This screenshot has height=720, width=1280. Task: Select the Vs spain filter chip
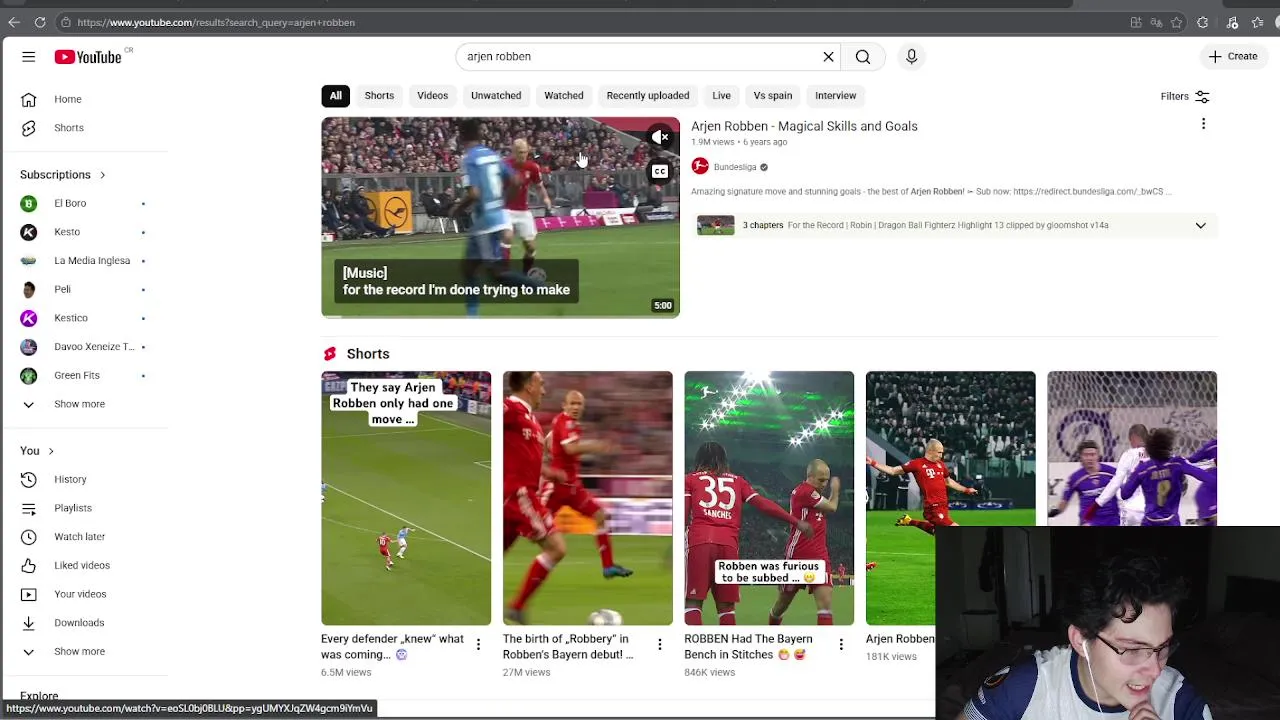tap(773, 96)
